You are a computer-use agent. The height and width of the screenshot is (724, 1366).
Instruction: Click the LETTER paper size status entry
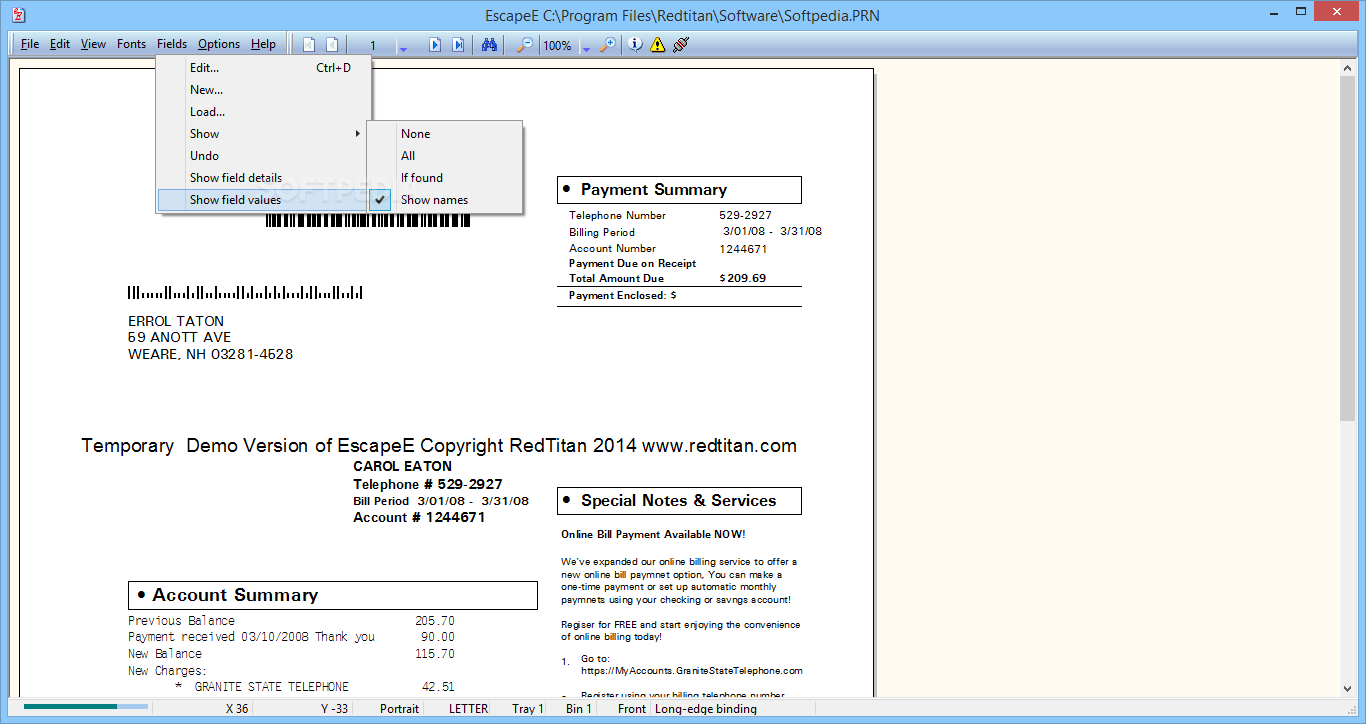(468, 709)
